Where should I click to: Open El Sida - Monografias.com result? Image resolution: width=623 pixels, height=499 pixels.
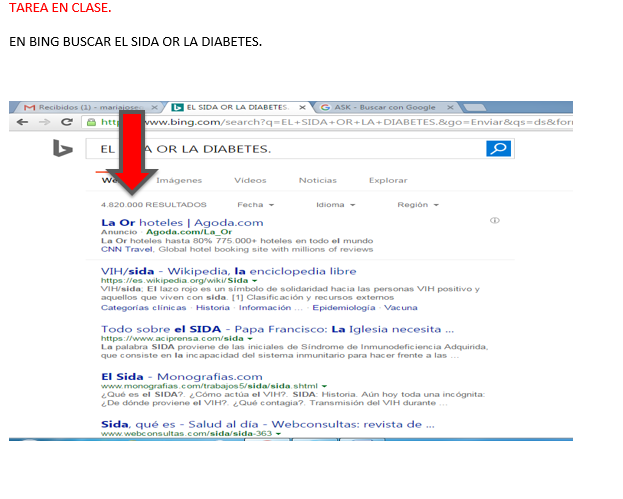(182, 377)
